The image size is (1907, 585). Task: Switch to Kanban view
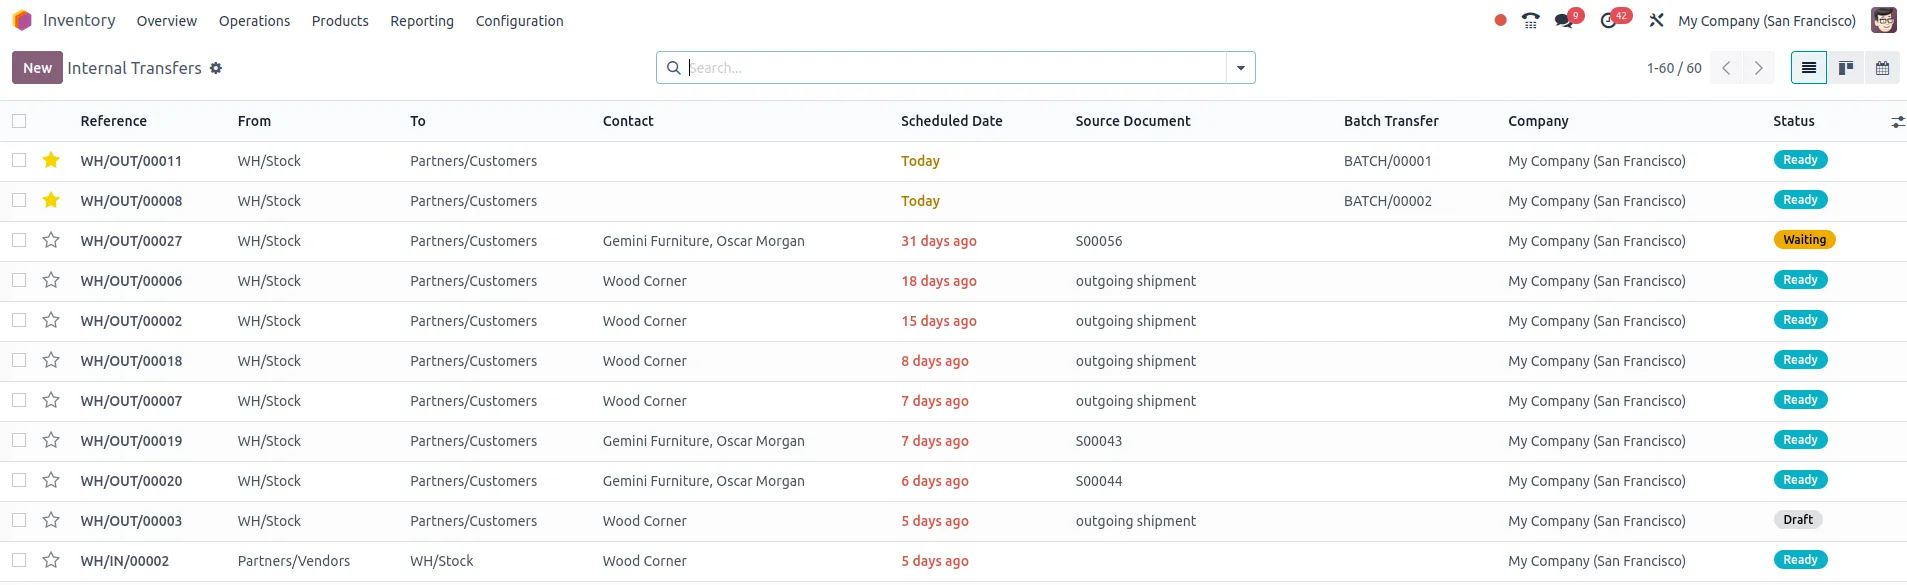pyautogui.click(x=1846, y=68)
